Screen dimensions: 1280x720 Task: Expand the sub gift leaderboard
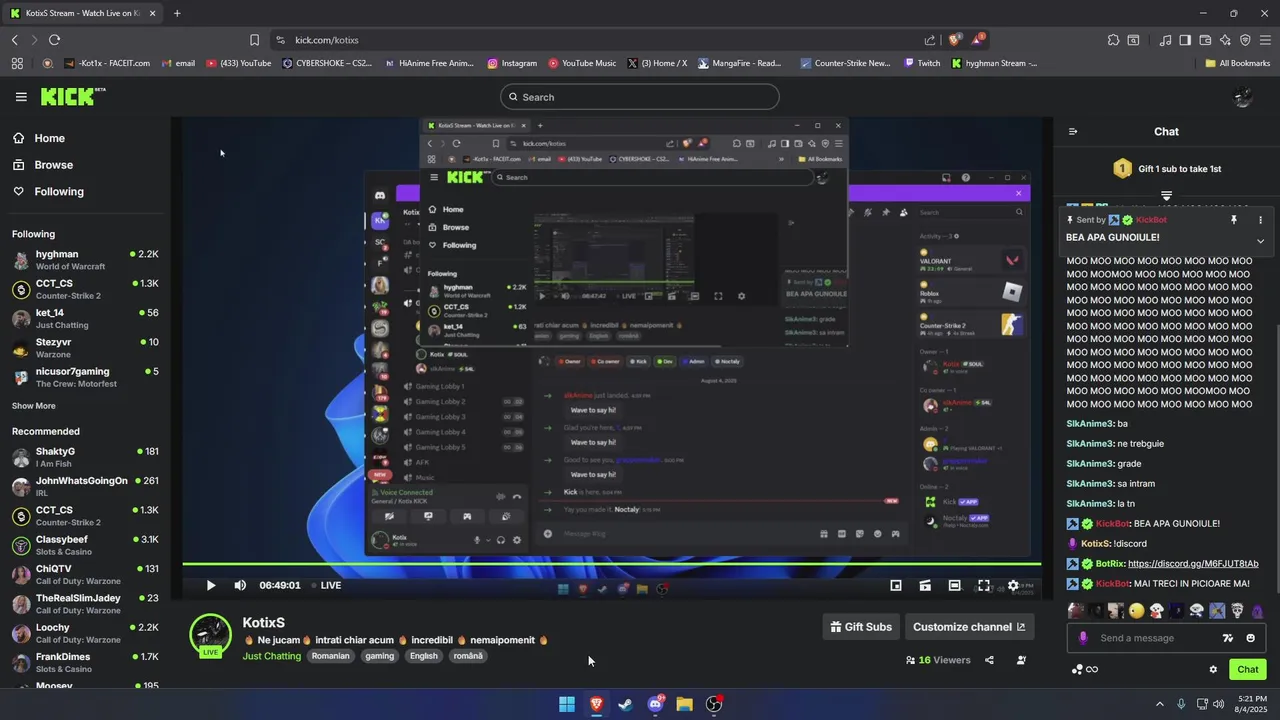pyautogui.click(x=1166, y=195)
